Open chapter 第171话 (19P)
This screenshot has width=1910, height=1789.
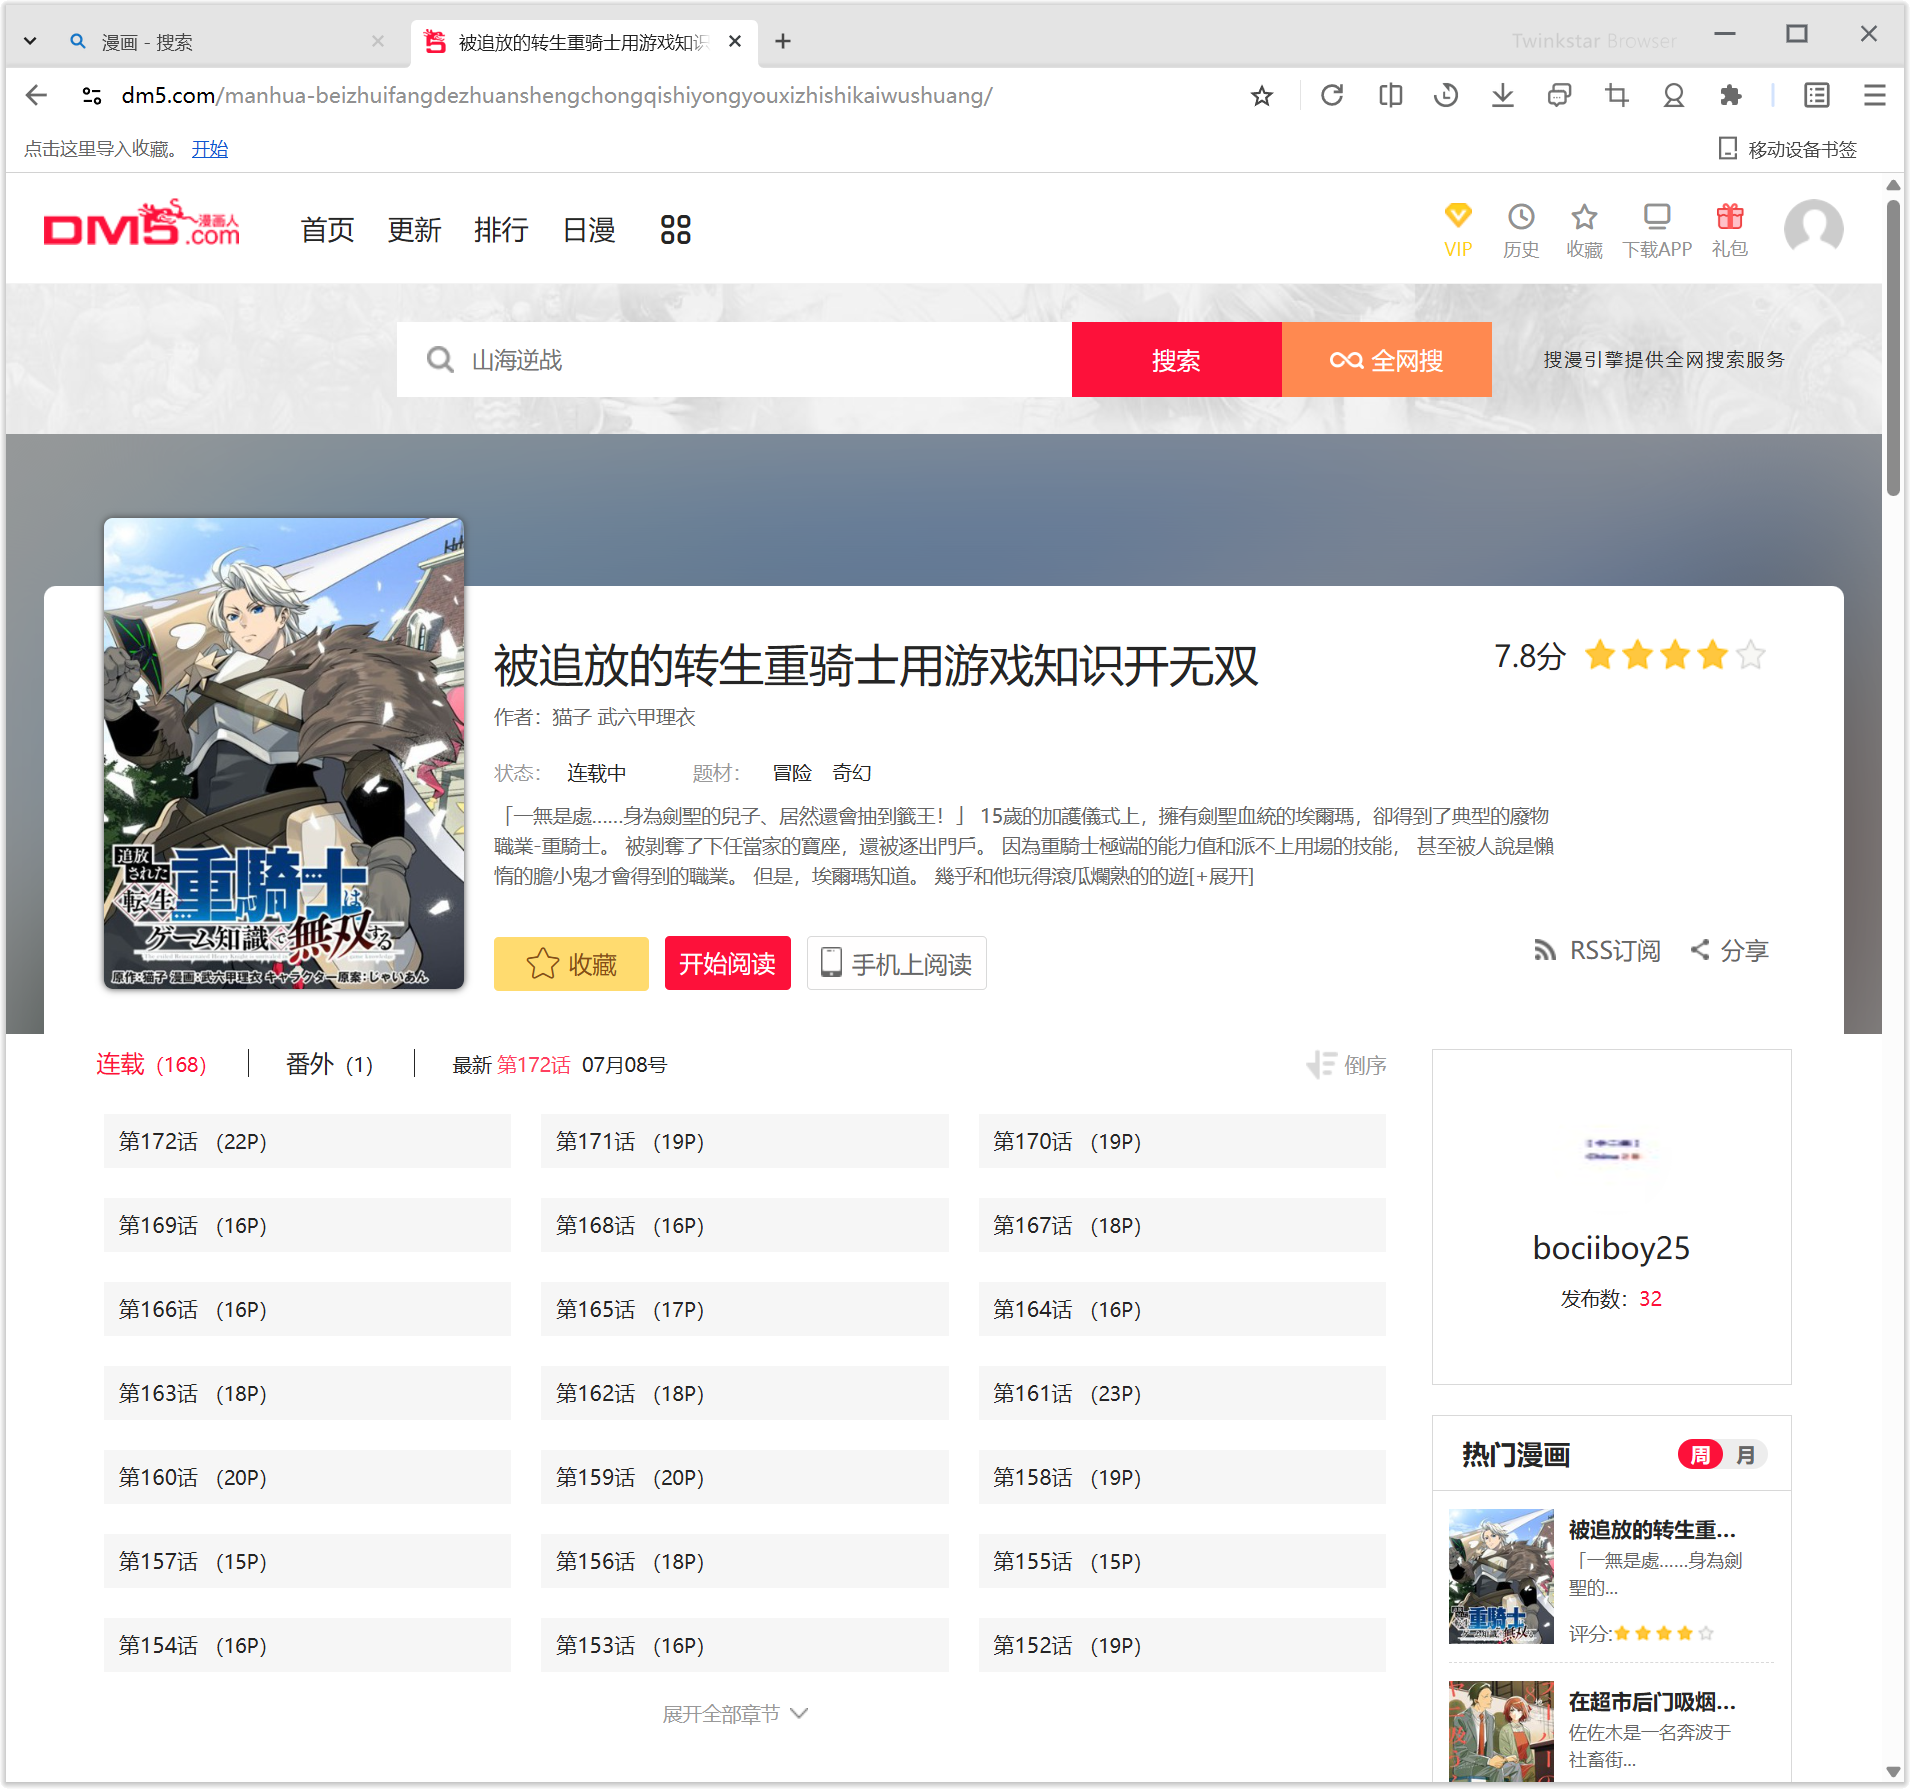(745, 1141)
